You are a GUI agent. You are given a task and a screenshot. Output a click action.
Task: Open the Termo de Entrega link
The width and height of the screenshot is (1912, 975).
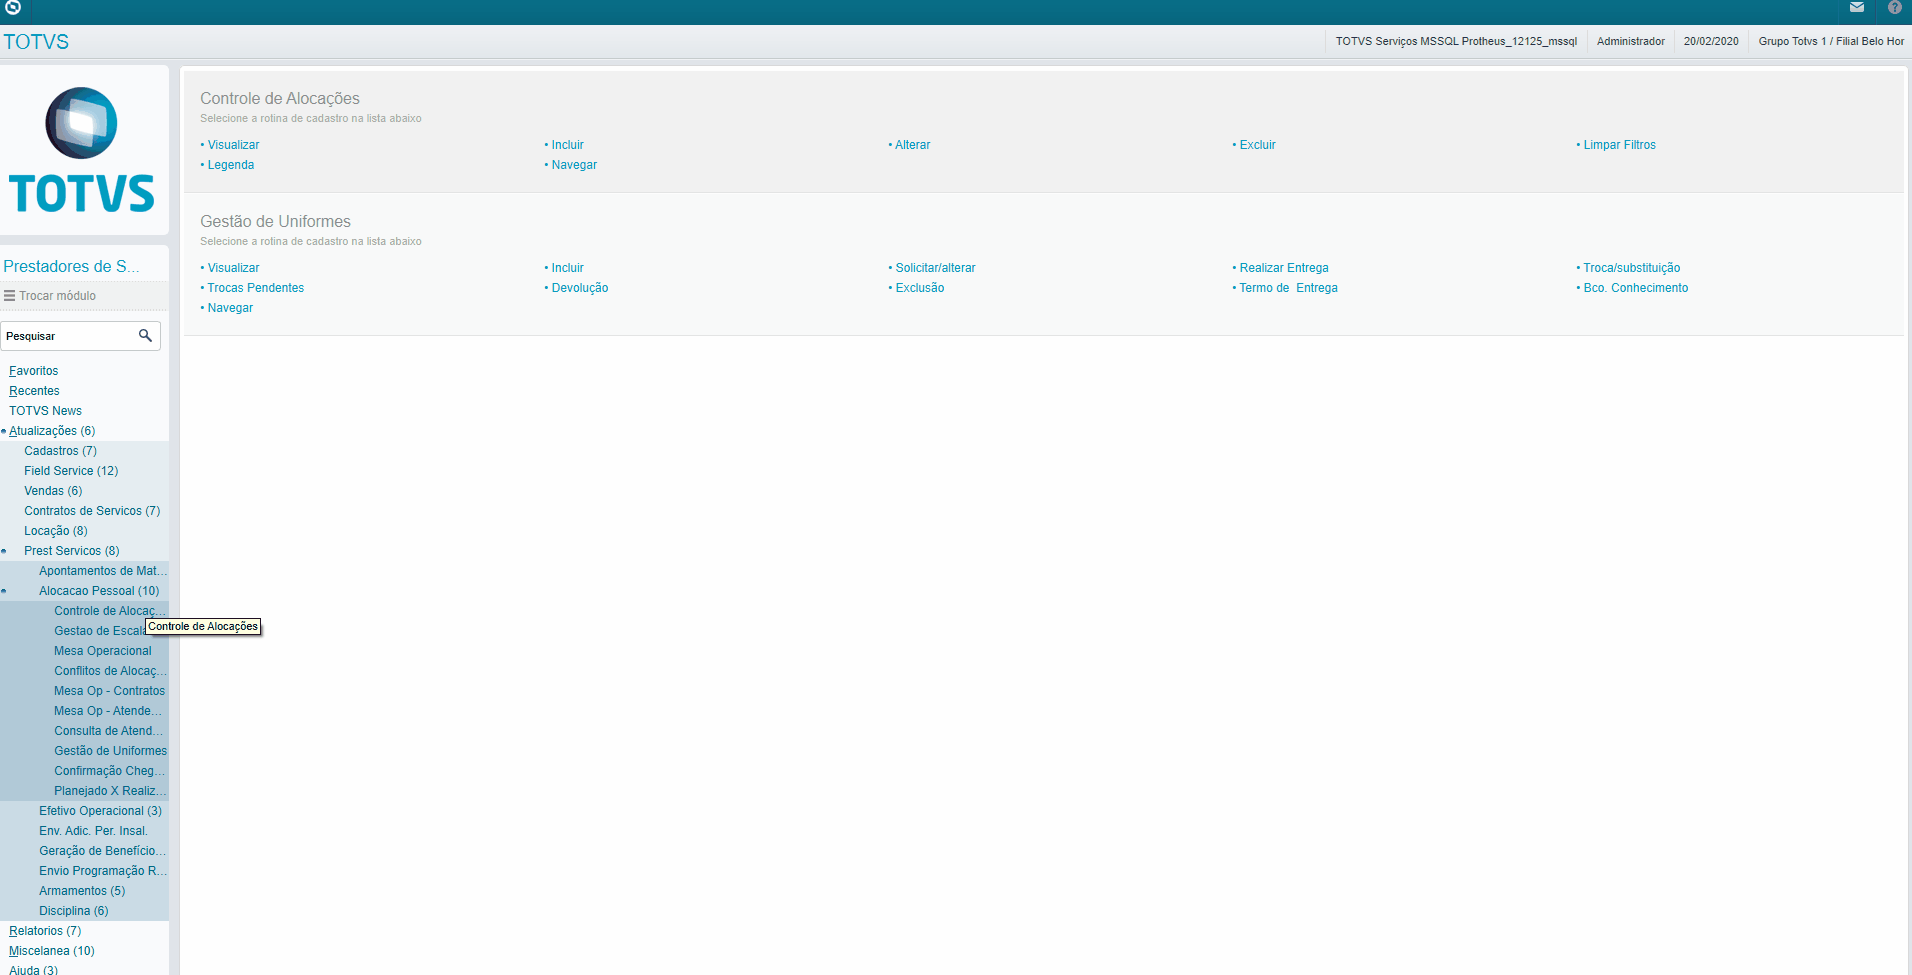pyautogui.click(x=1288, y=288)
